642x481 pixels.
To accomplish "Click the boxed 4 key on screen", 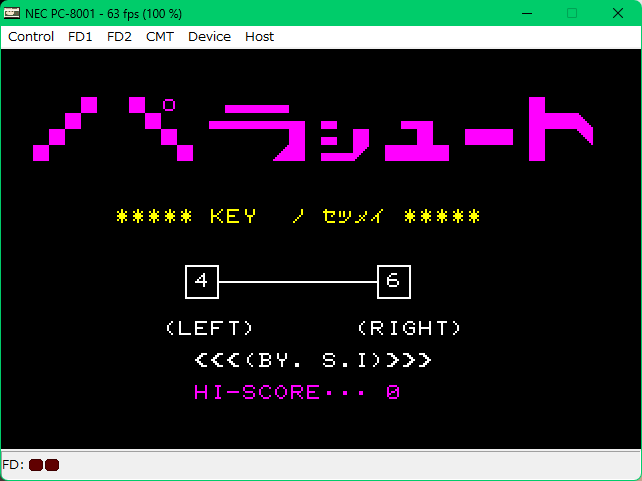I will coord(202,282).
